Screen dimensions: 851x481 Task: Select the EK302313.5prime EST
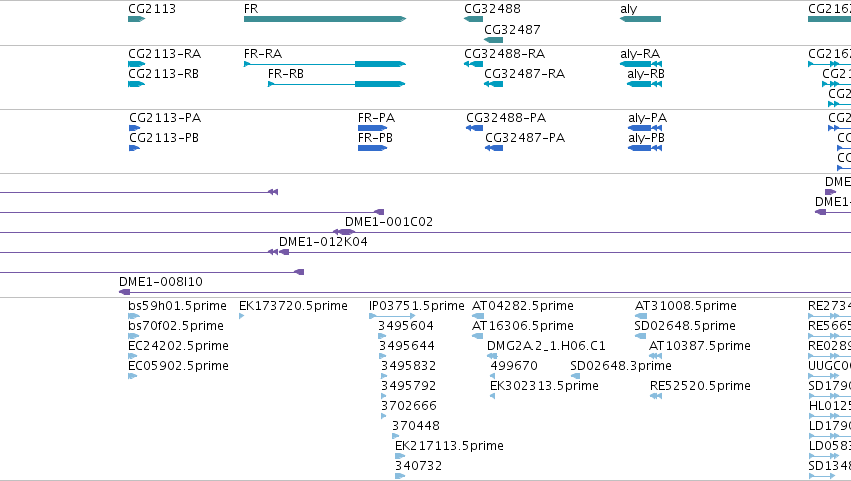[493, 396]
